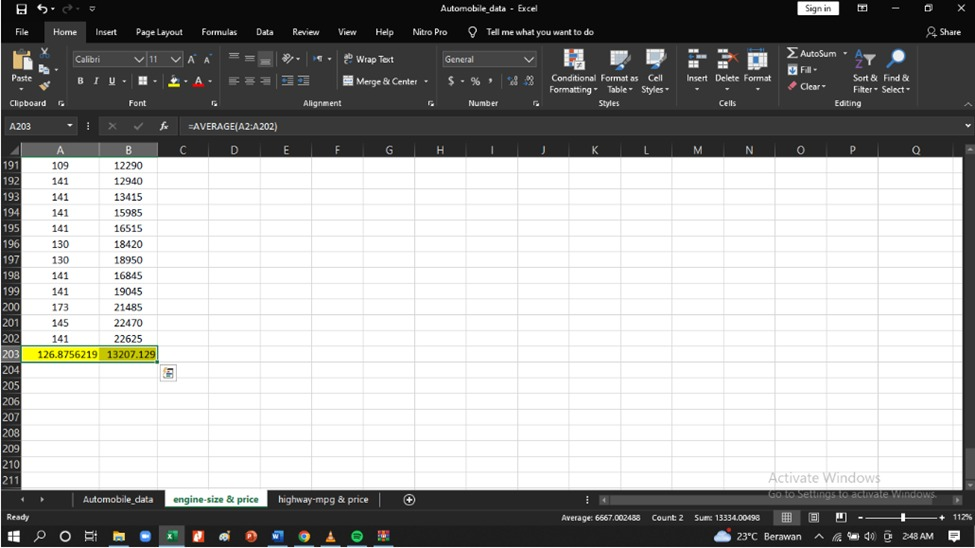The width and height of the screenshot is (975, 548).
Task: Open Windows Start menu
Action: coord(14,536)
